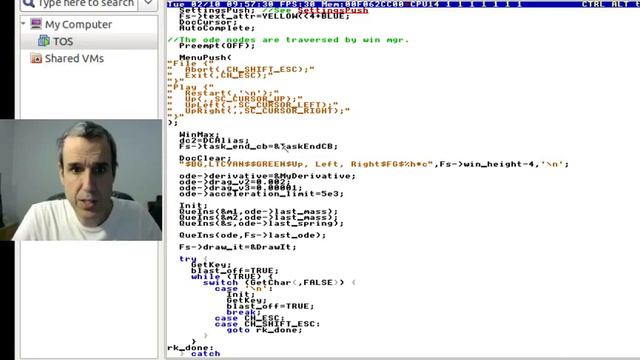
Task: Click the 'Fs->task_end_cb=&TaskEndCB;' line
Action: coord(258,146)
